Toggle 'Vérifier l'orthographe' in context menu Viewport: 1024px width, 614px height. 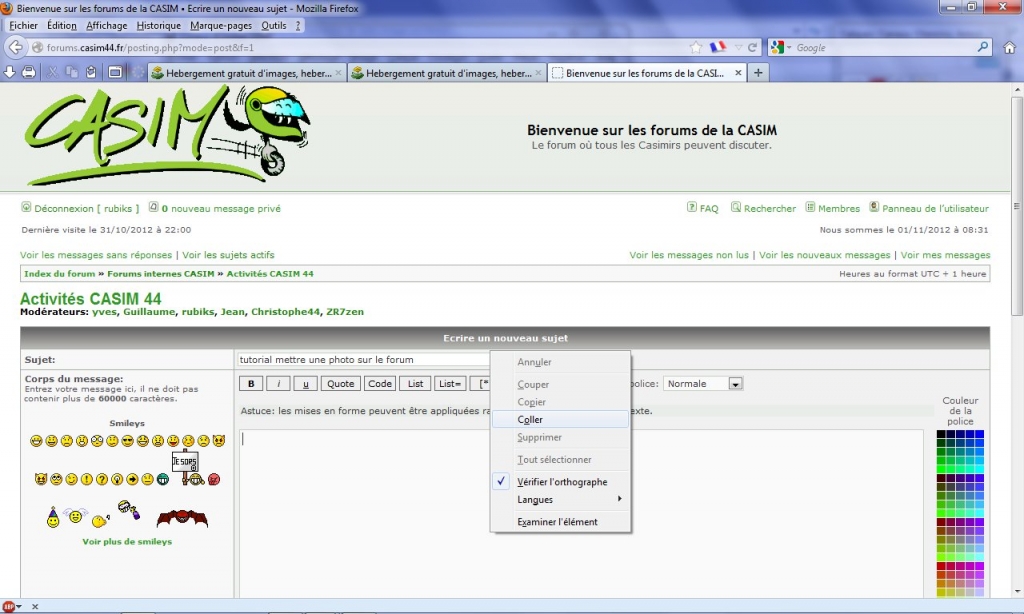pos(561,482)
